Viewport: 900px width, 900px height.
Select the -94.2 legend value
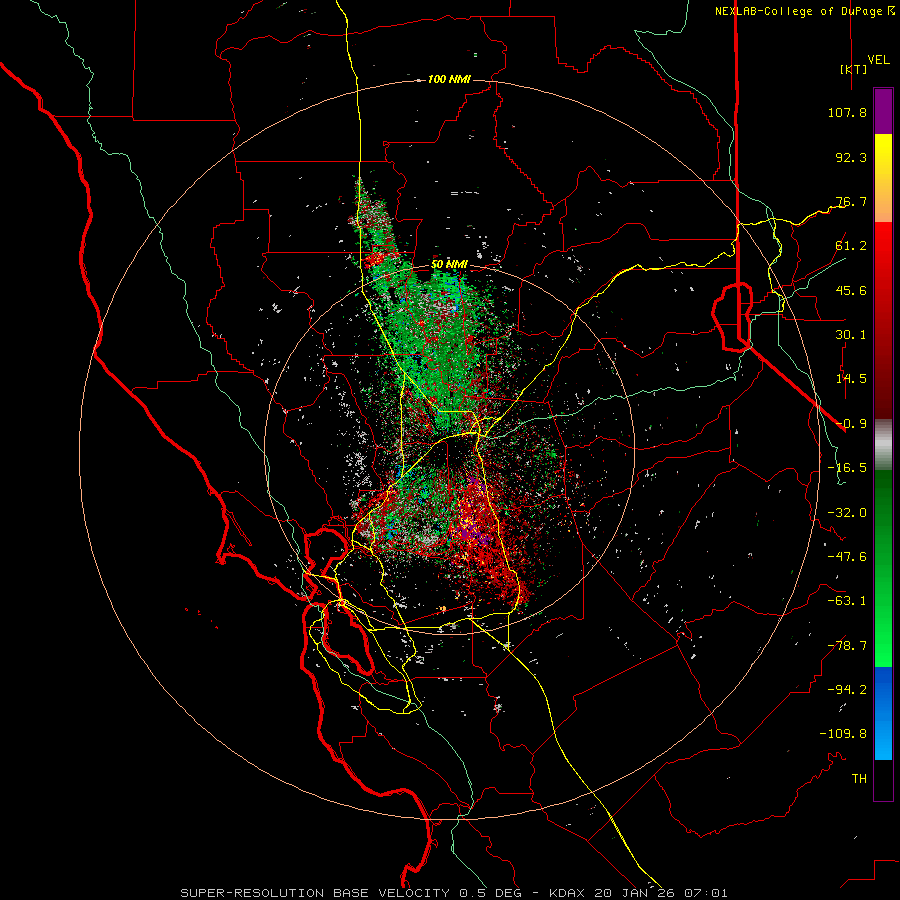point(847,690)
